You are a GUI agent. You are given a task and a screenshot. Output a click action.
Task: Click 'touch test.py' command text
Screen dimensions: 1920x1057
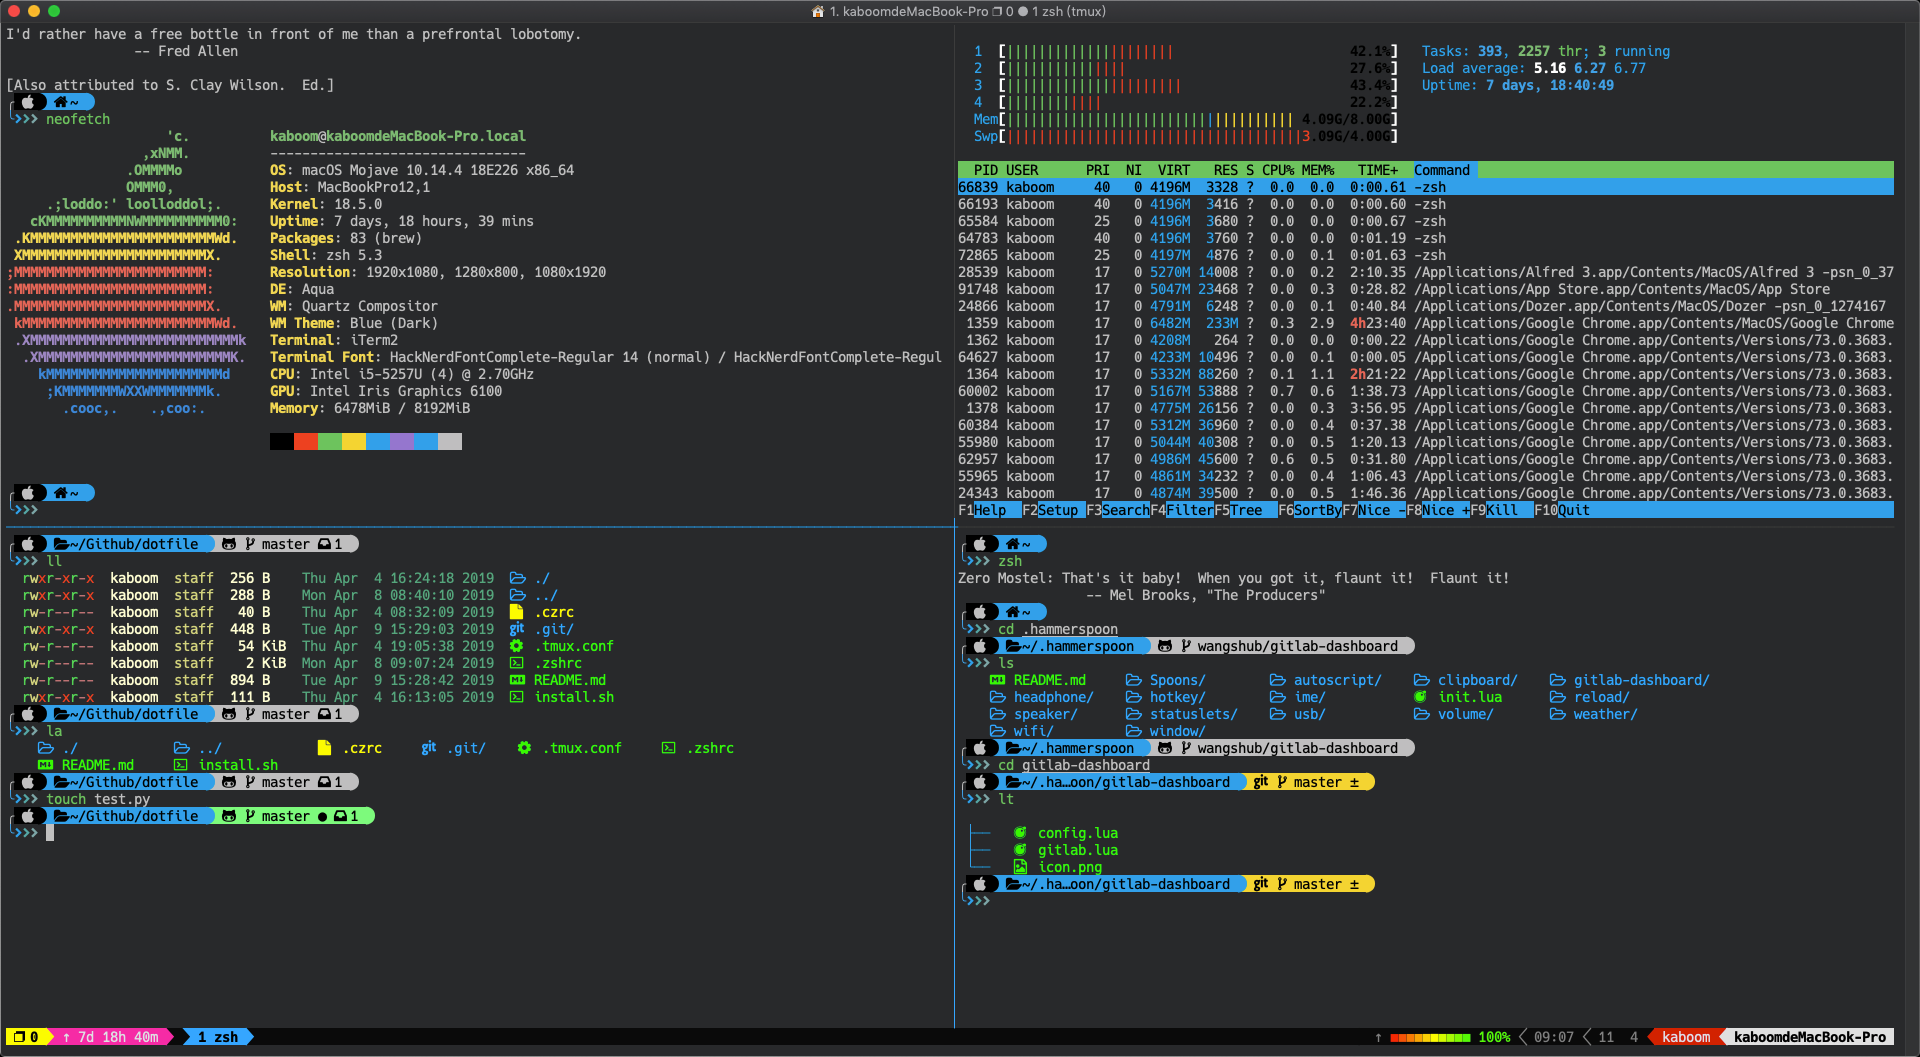click(x=98, y=799)
